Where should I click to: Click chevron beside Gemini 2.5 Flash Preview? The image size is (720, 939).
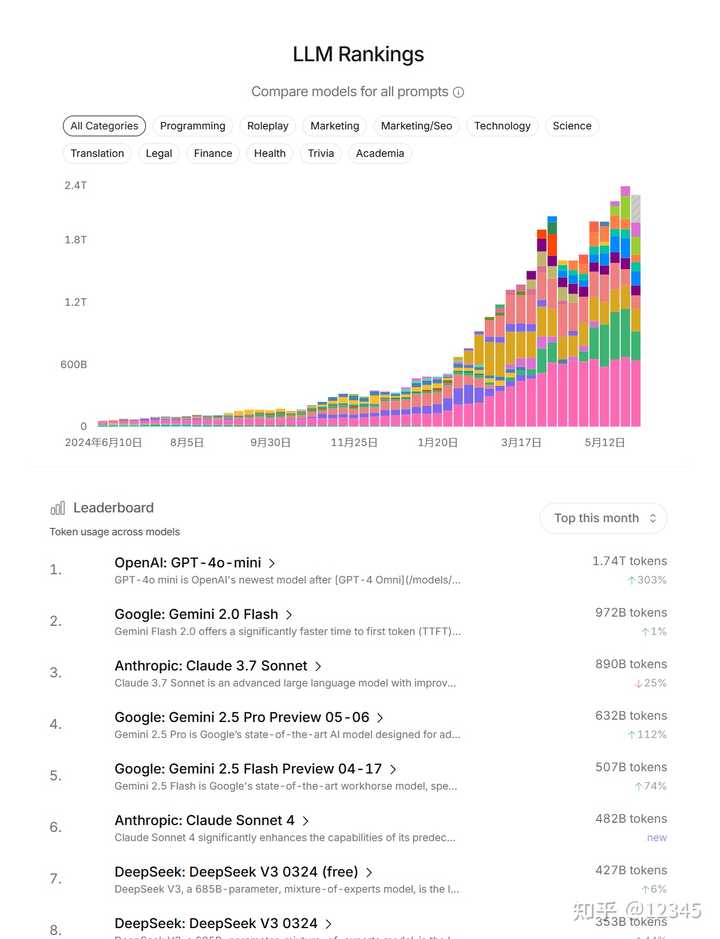click(393, 769)
